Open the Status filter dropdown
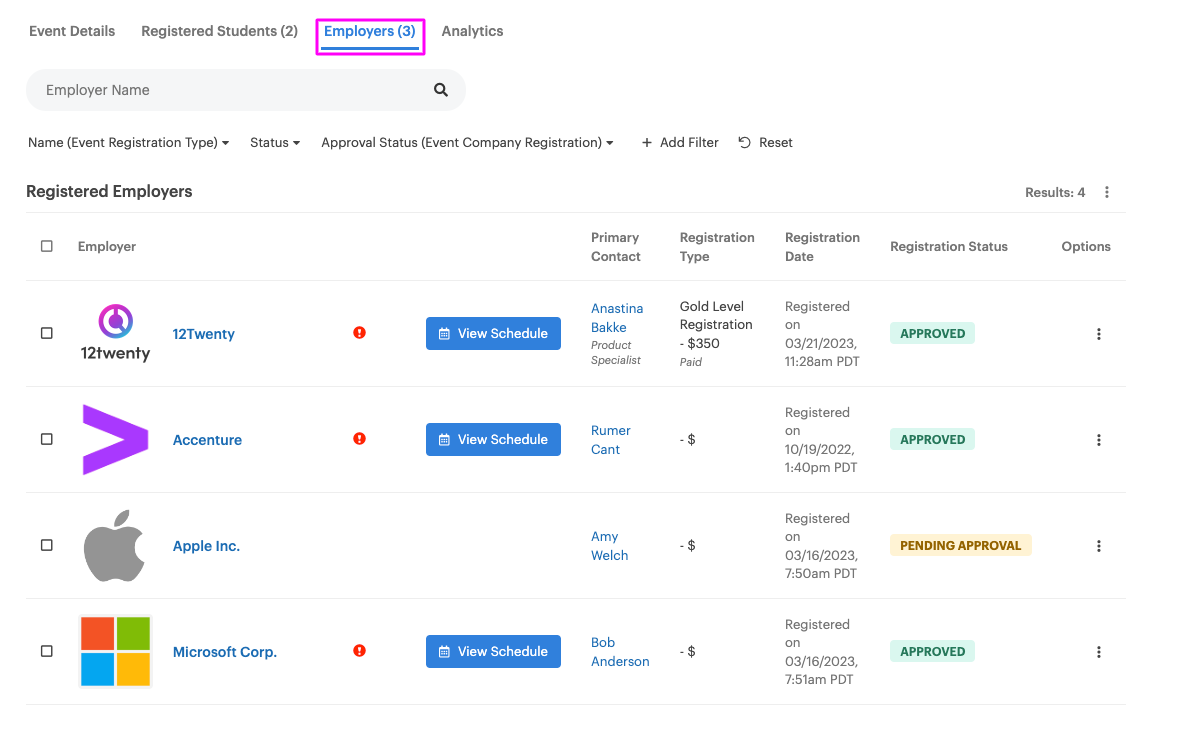Viewport: 1192px width, 731px height. click(x=275, y=143)
